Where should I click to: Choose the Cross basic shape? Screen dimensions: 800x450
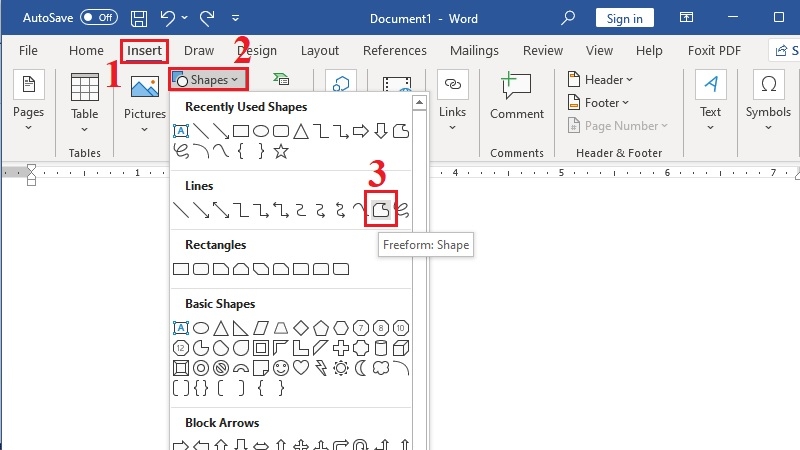pyautogui.click(x=341, y=348)
